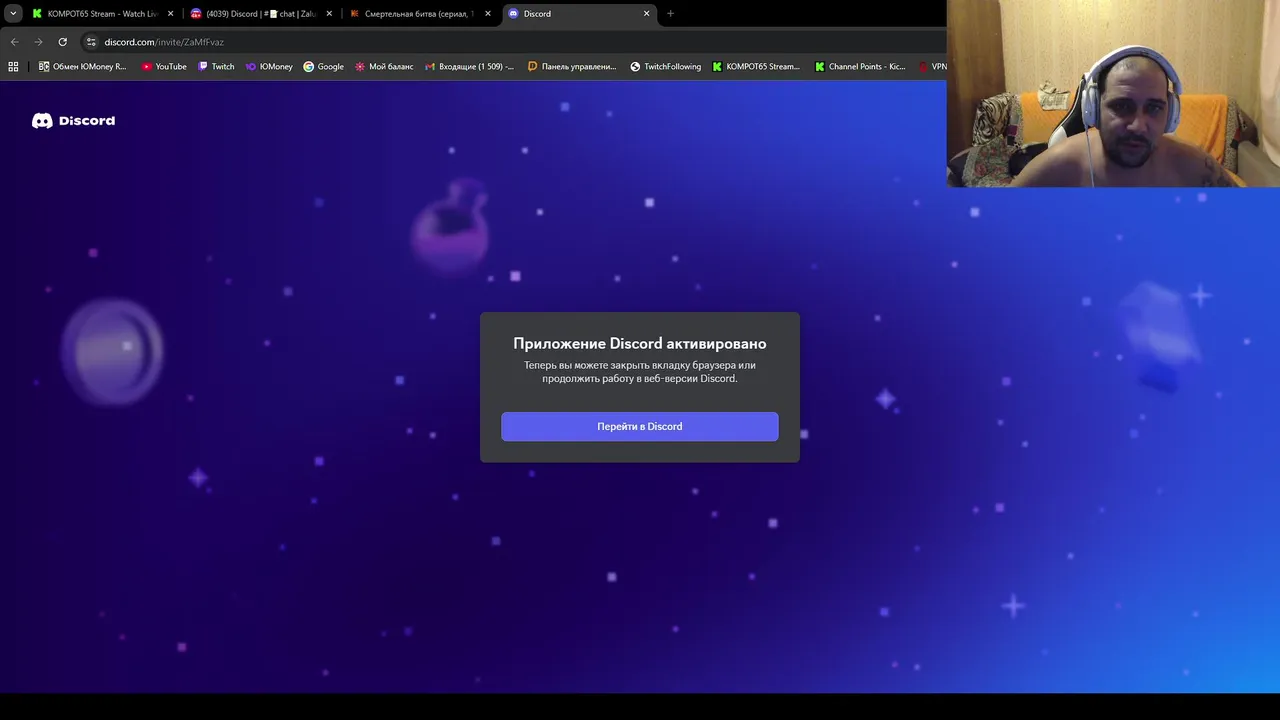Reload the current page
This screenshot has width=1280, height=720.
[62, 42]
